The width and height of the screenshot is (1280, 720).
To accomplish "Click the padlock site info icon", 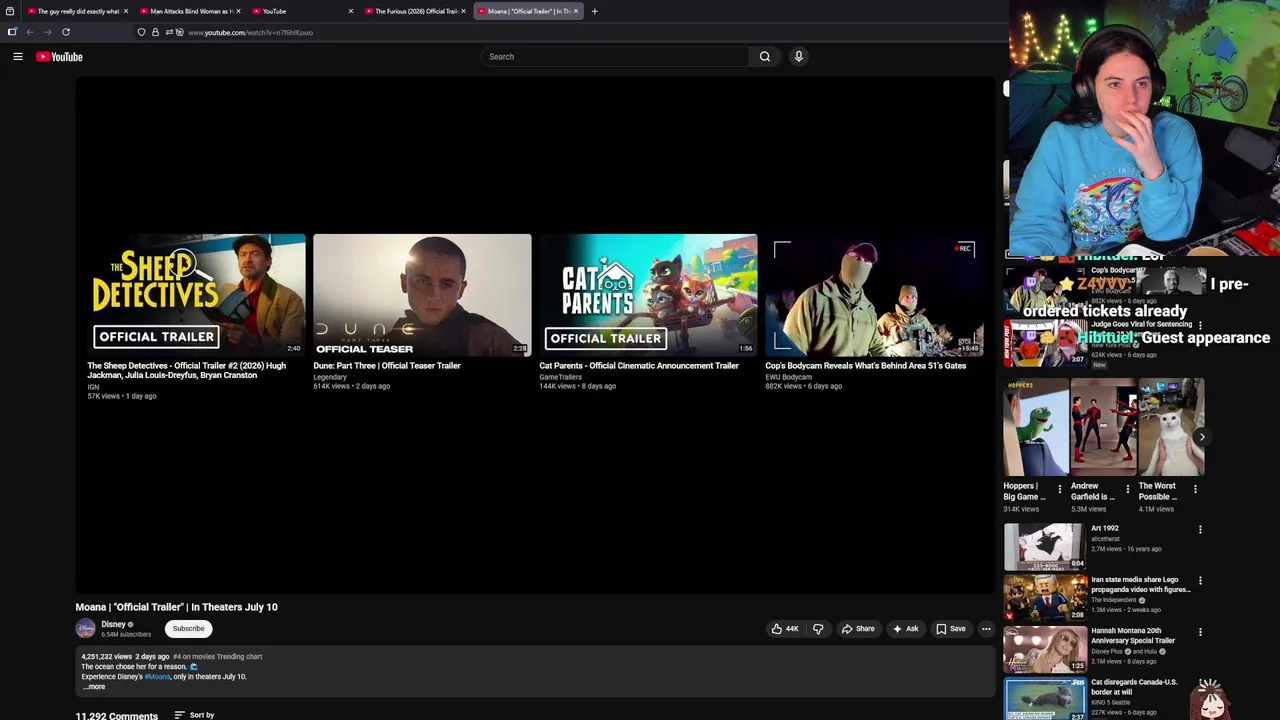I will coord(155,32).
